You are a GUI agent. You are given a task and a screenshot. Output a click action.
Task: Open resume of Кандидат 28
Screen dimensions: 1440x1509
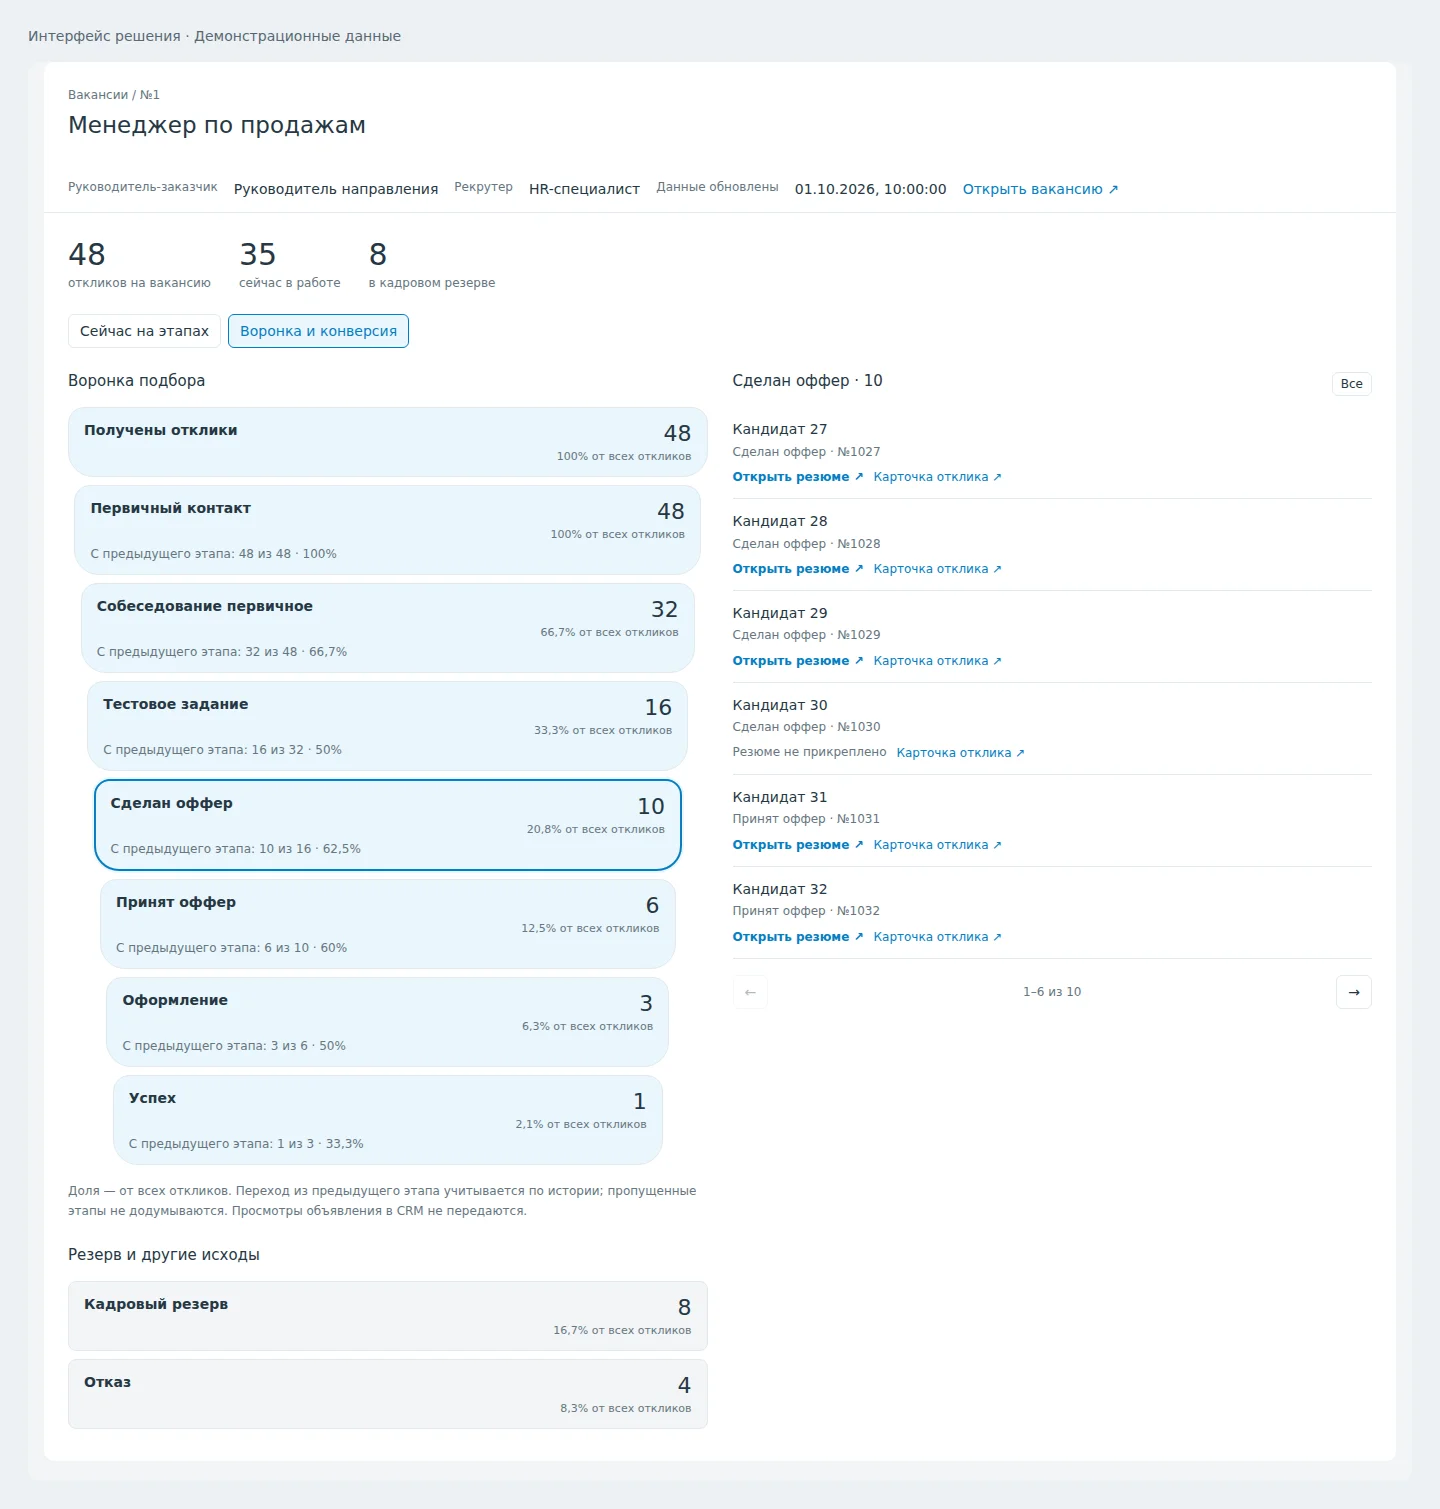point(797,569)
